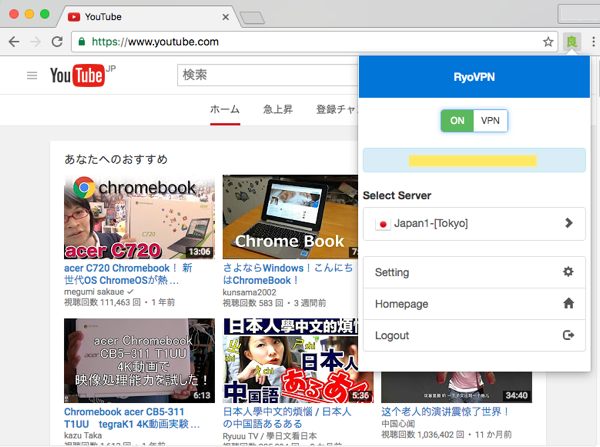Screen dimensions: 600x447
Task: Switch to the 登録チャンネル tab
Action: (x=337, y=109)
